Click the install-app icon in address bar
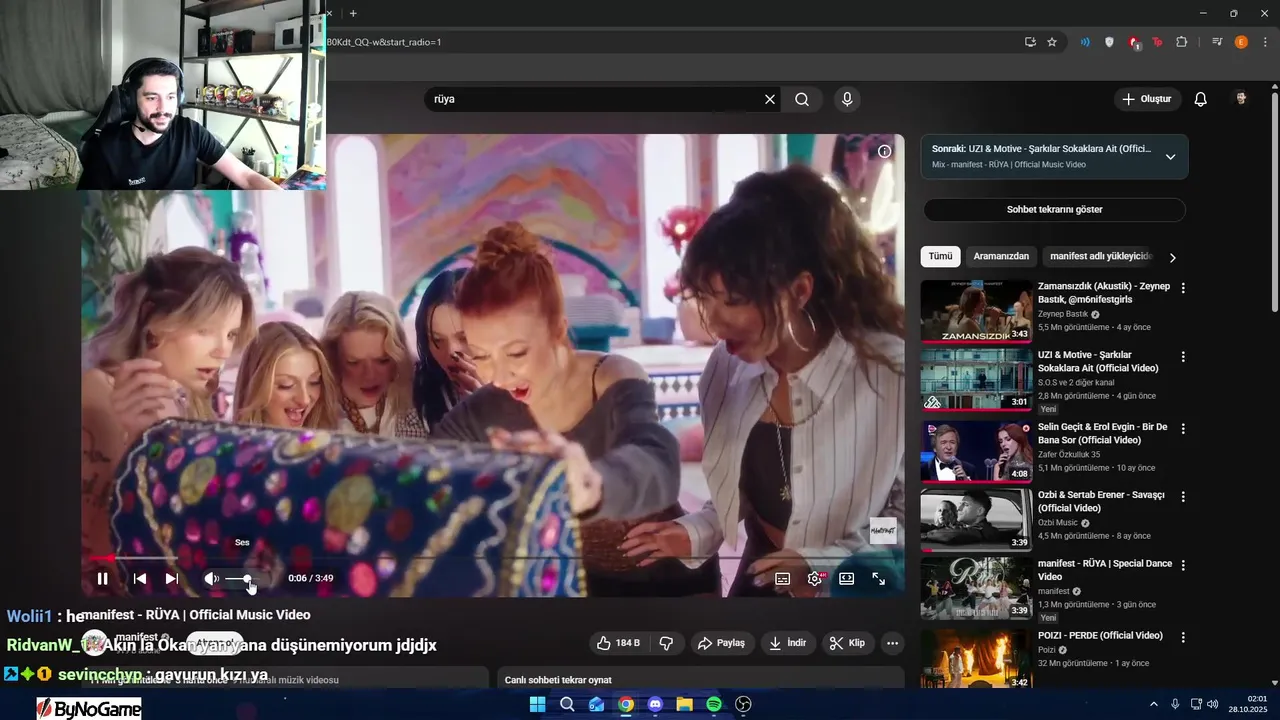 coord(1030,42)
